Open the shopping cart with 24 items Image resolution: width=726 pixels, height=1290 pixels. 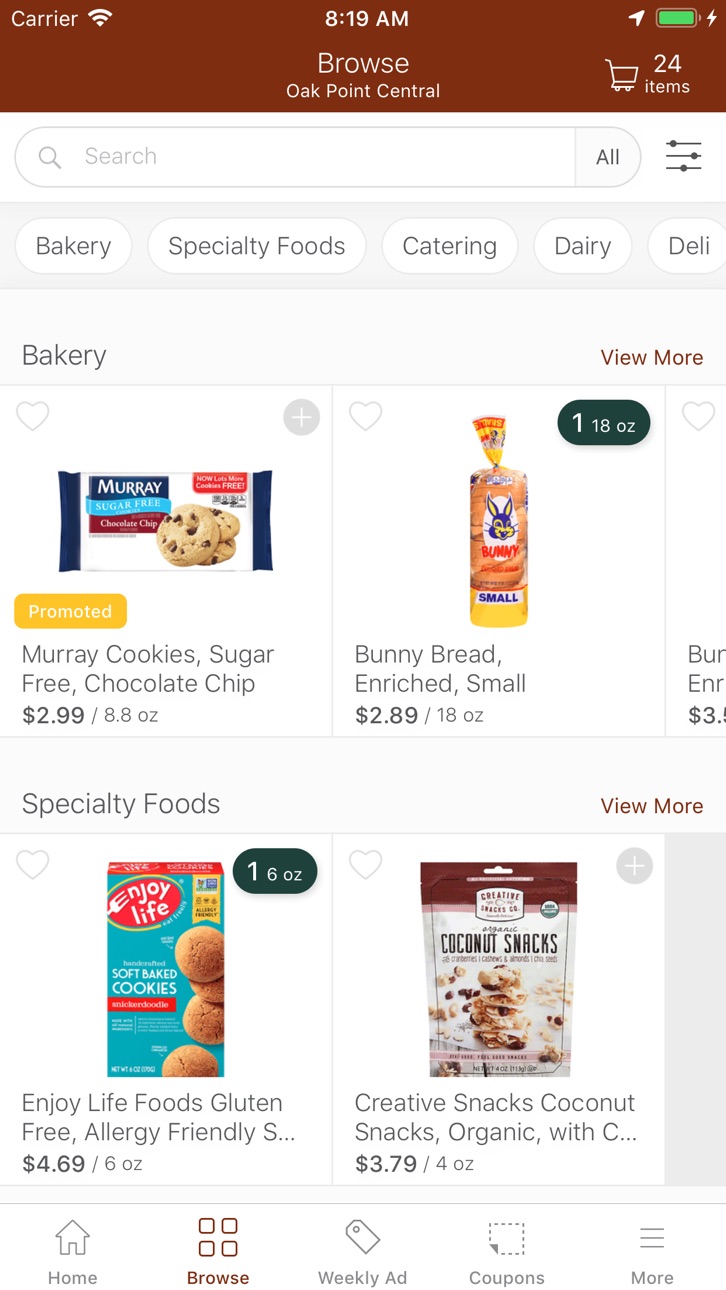[648, 75]
